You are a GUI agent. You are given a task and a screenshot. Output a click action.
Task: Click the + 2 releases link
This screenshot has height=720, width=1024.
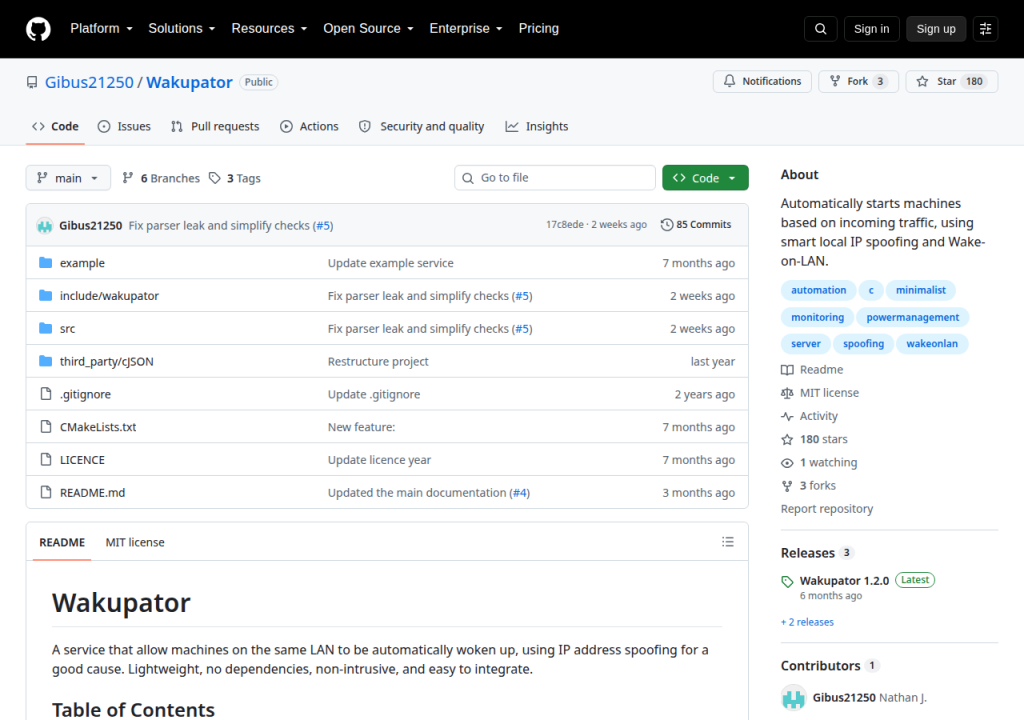pyautogui.click(x=807, y=622)
